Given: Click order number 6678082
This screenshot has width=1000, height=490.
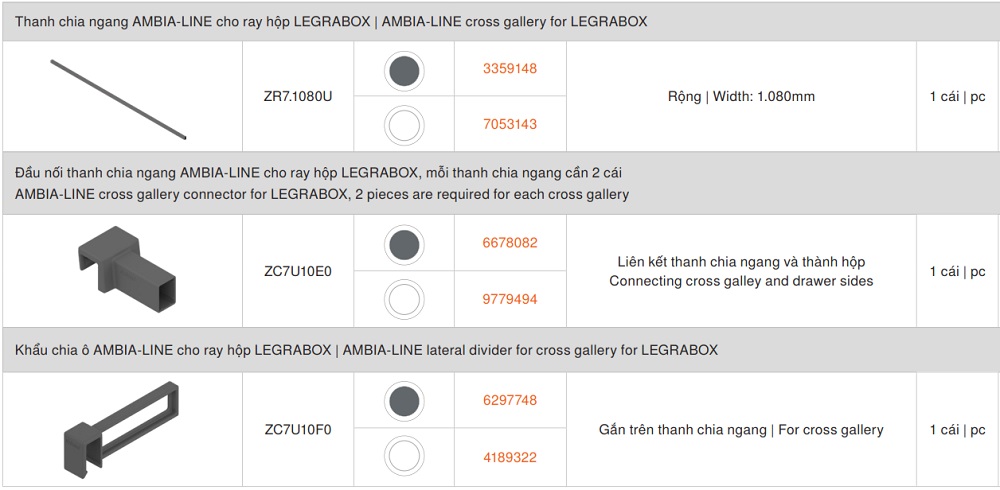Looking at the screenshot, I should tap(510, 243).
